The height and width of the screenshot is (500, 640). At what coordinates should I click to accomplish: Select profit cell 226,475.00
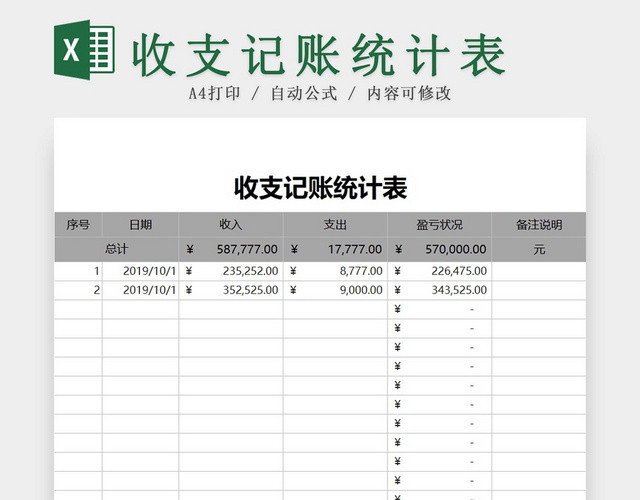440,271
